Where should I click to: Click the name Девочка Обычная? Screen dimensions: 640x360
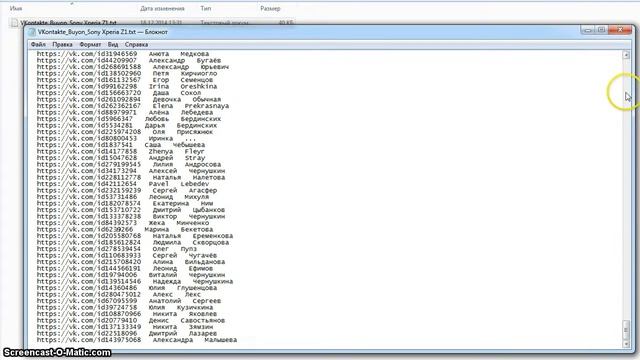pos(187,100)
